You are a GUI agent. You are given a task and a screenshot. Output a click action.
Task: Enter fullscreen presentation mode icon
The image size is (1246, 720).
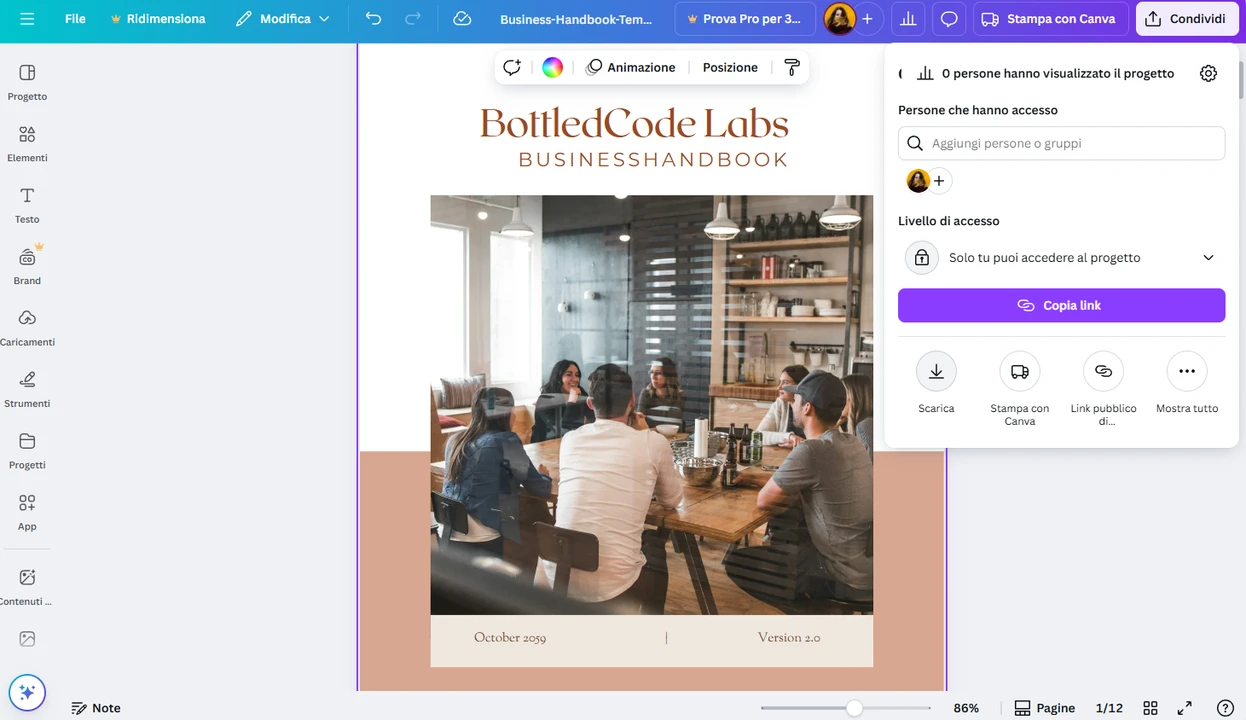click(1185, 708)
